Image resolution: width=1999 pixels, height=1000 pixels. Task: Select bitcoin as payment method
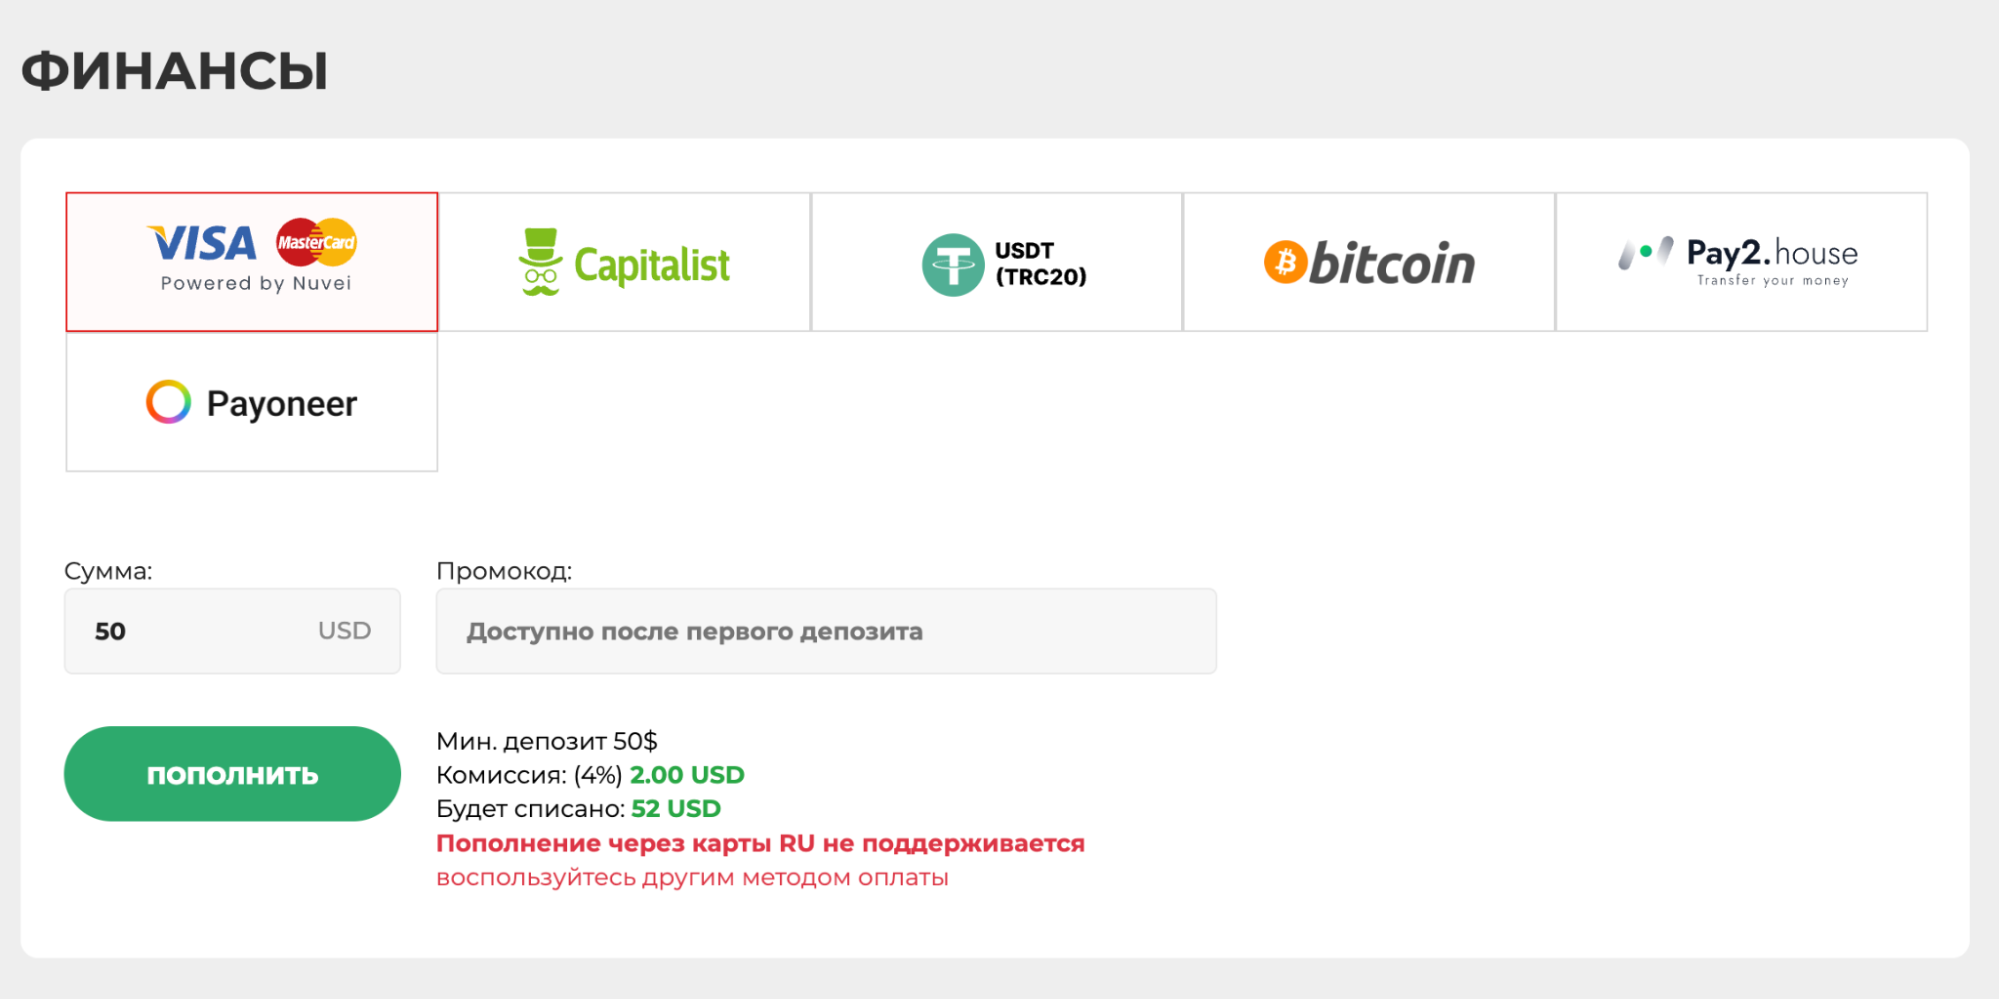(x=1369, y=262)
